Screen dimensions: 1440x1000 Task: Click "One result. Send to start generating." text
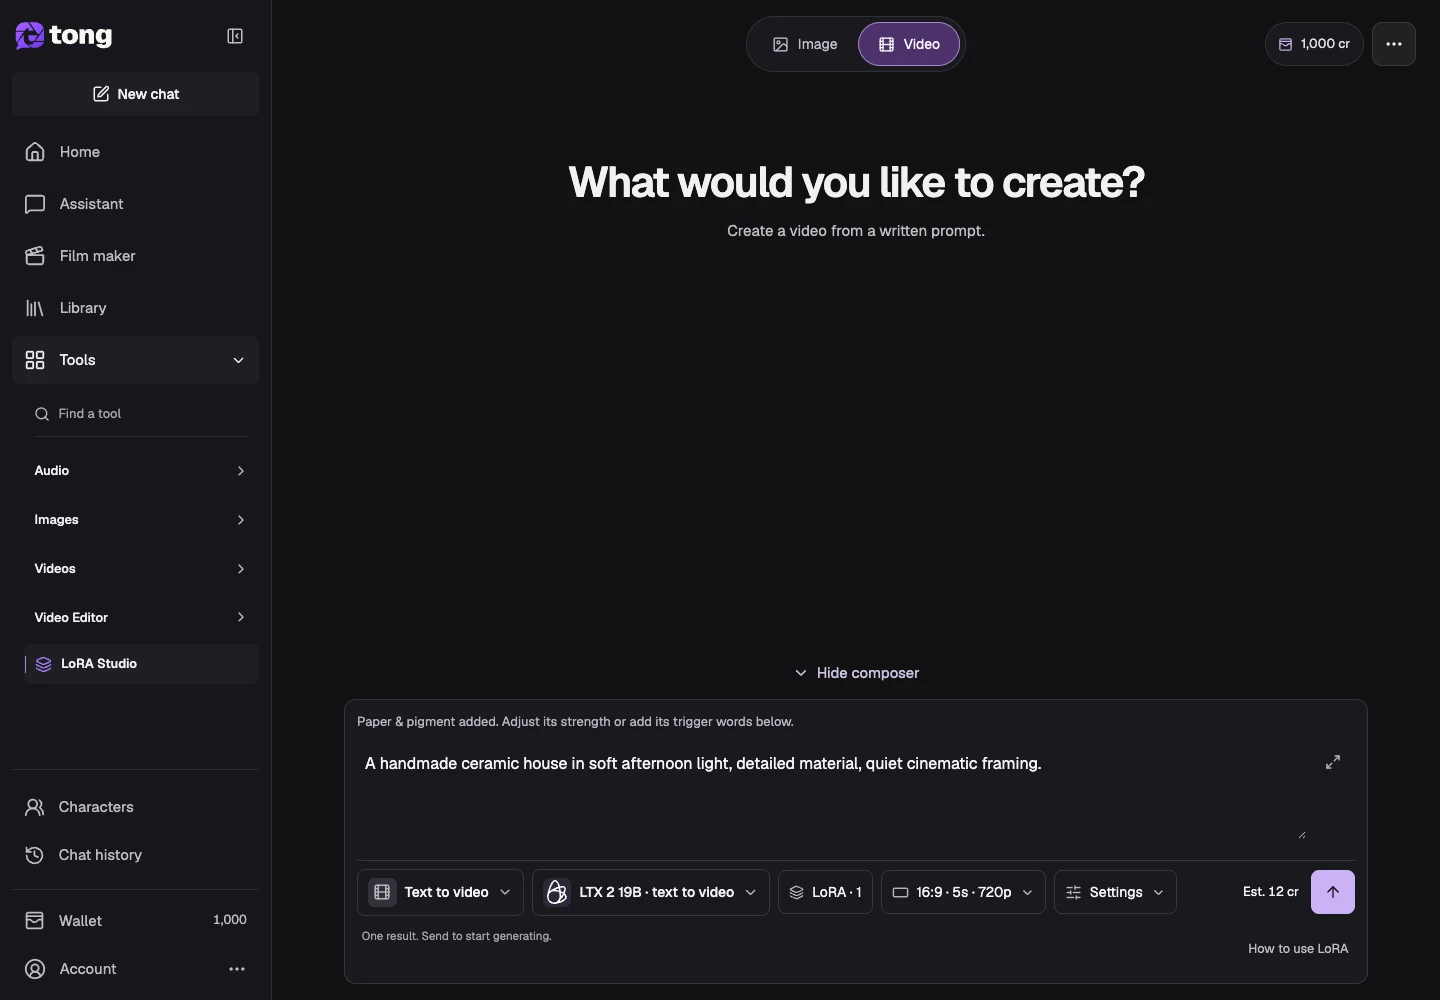457,936
